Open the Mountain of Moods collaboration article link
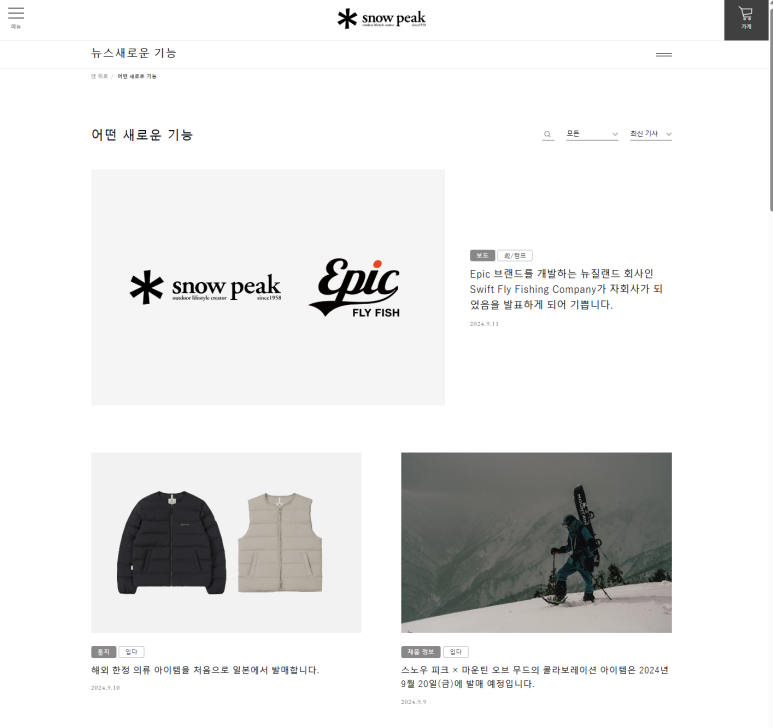This screenshot has height=728, width=773. tap(534, 677)
